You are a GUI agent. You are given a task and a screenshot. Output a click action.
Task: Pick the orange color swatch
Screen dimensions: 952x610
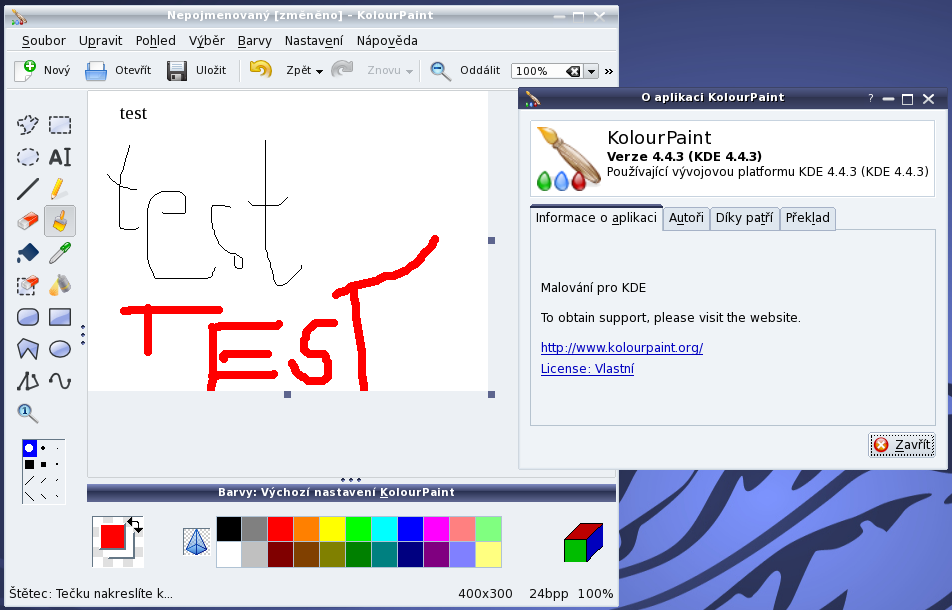[x=307, y=529]
